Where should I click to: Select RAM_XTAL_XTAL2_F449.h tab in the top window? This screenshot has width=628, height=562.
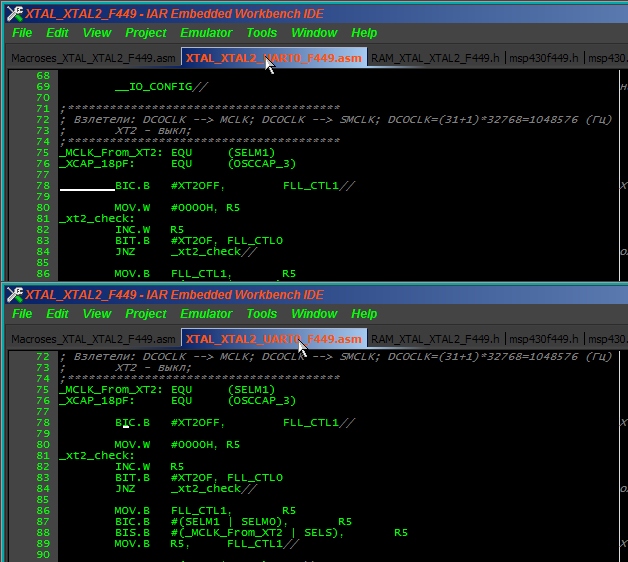point(435,58)
